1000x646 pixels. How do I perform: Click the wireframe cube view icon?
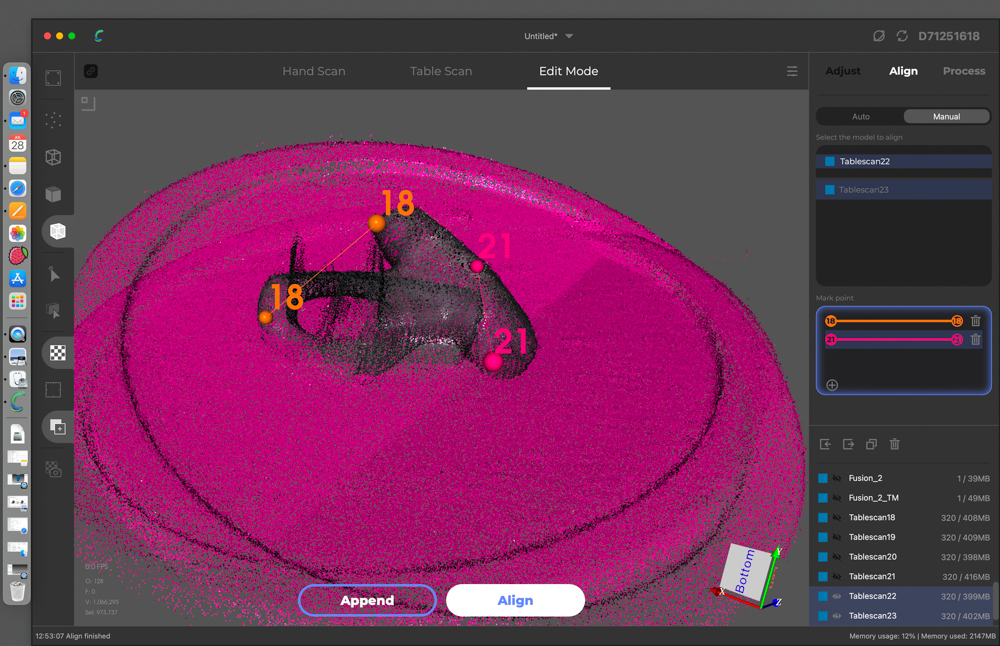coord(54,157)
